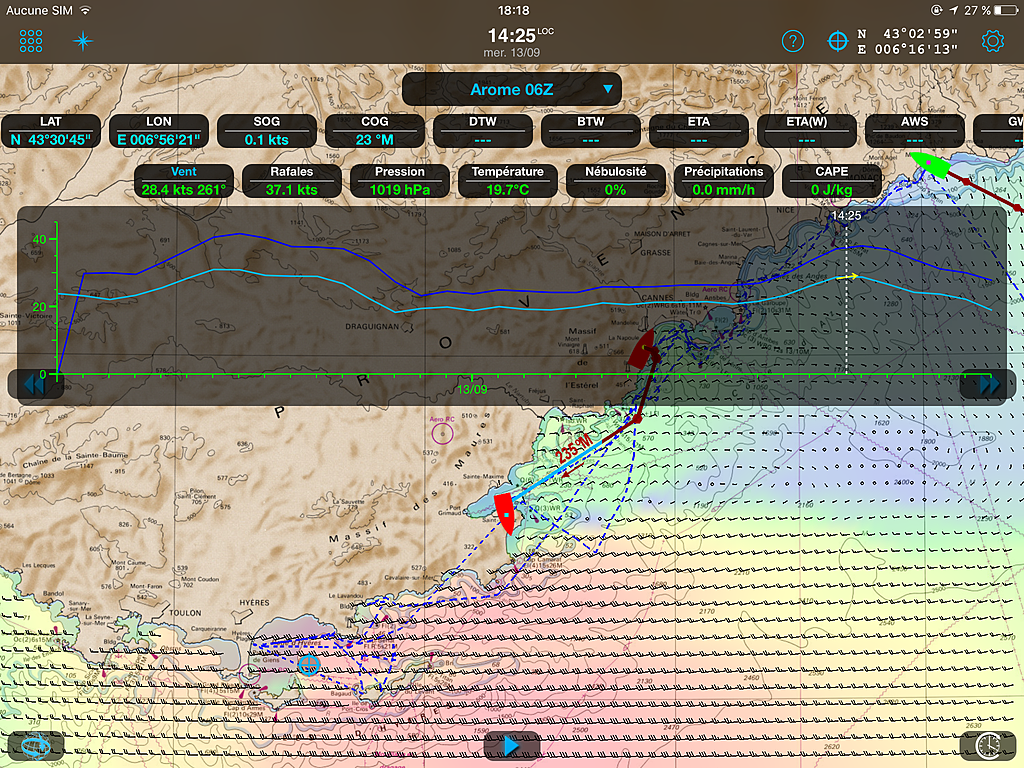This screenshot has width=1024, height=768.
Task: Tap the 14:25 time header
Action: pos(520,35)
